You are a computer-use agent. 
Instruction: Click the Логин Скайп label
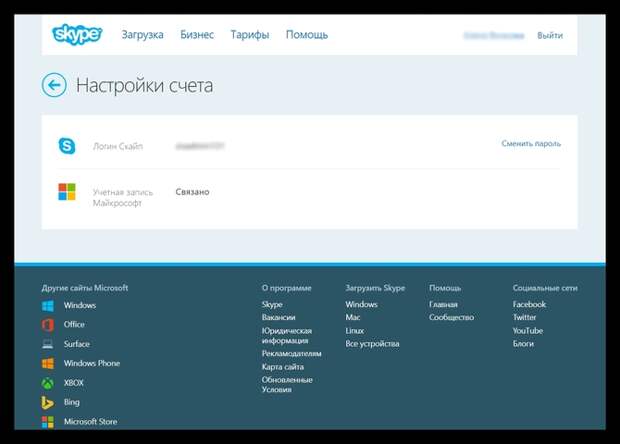coord(118,146)
